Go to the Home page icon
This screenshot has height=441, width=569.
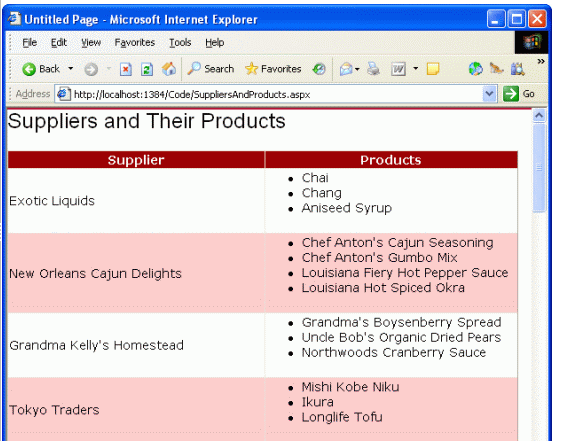169,69
